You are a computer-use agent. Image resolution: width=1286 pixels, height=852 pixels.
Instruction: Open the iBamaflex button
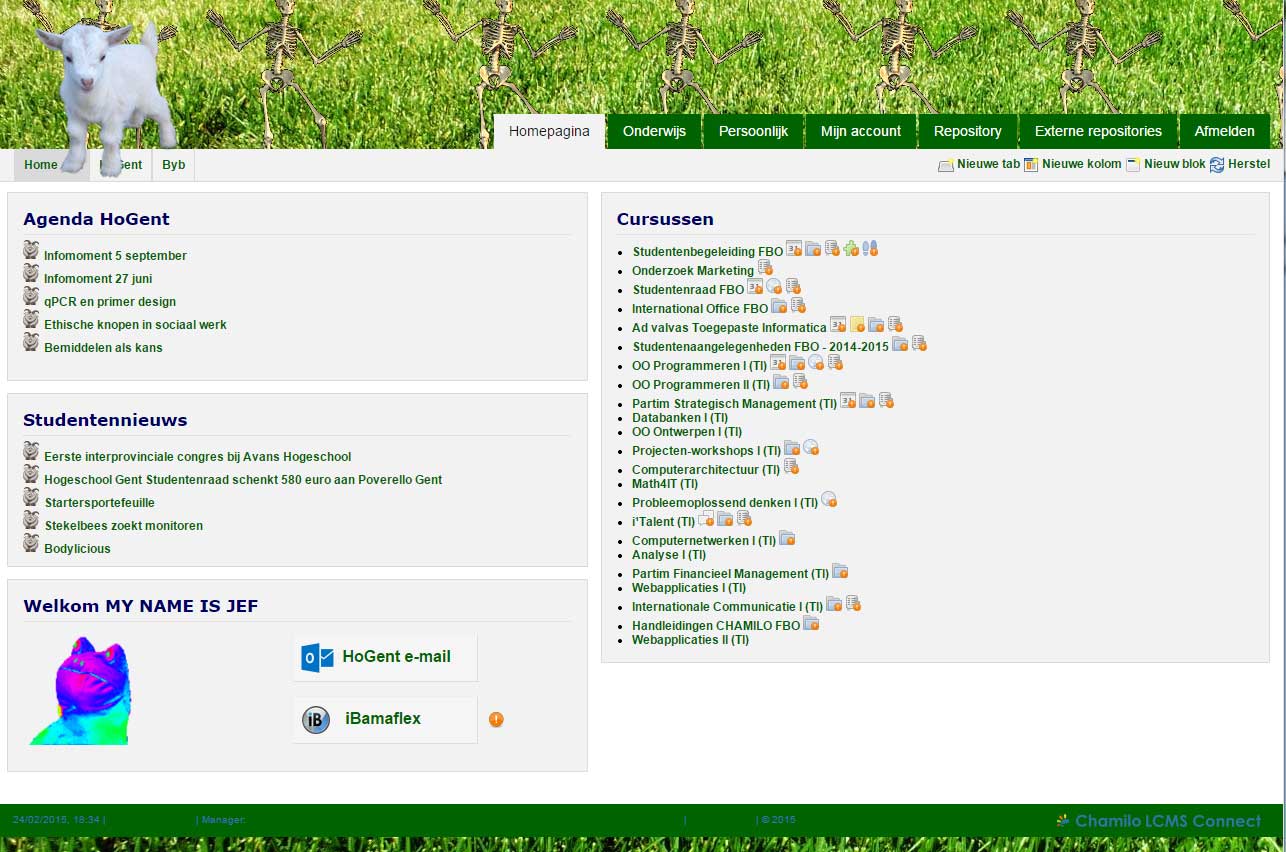[385, 720]
